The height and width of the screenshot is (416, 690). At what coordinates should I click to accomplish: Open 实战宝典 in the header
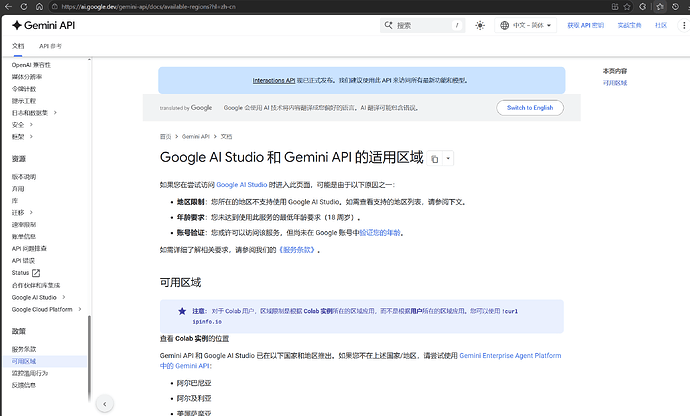(x=629, y=26)
